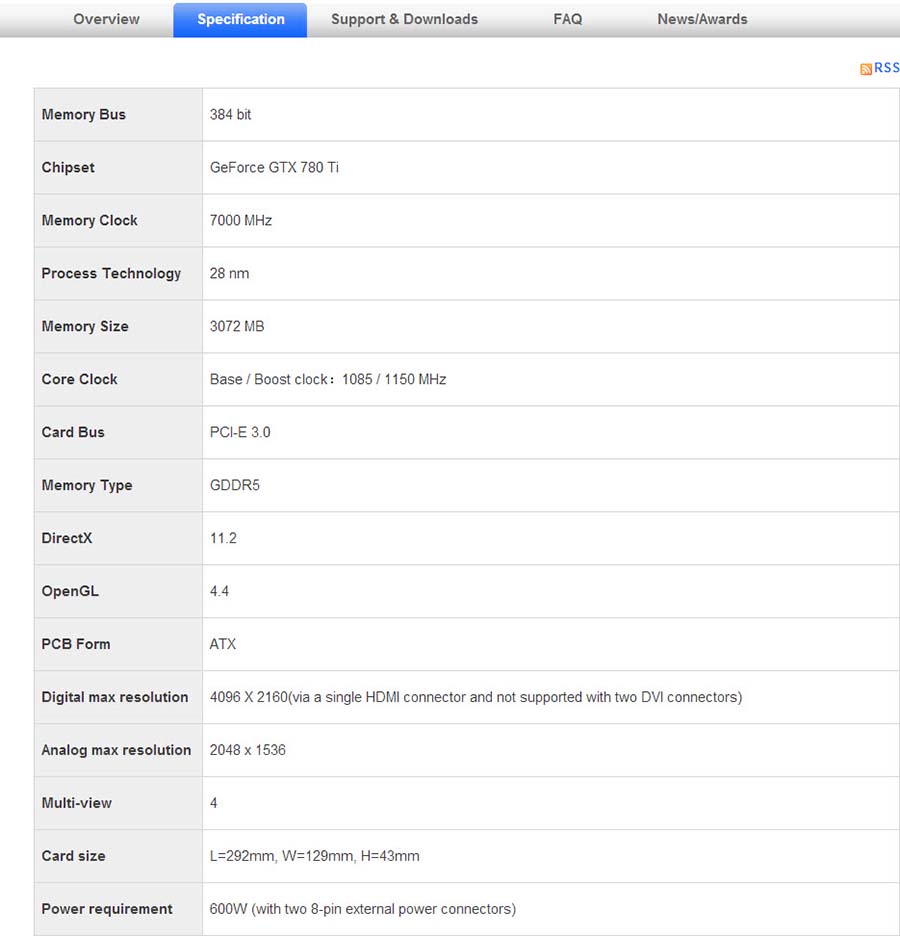Click the Card size dimensions value
The width and height of the screenshot is (900, 936).
coord(314,857)
